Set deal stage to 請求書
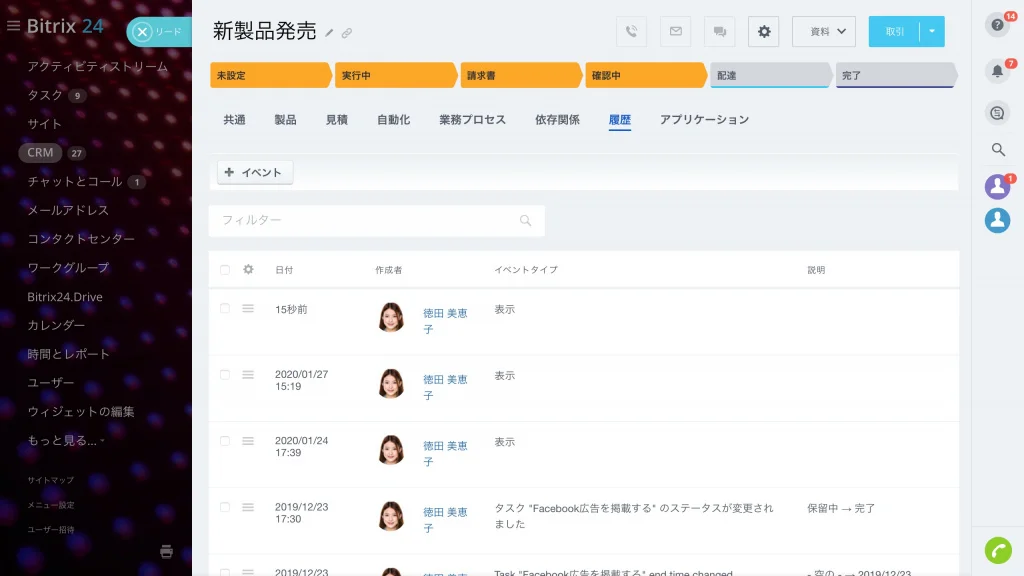 point(520,75)
